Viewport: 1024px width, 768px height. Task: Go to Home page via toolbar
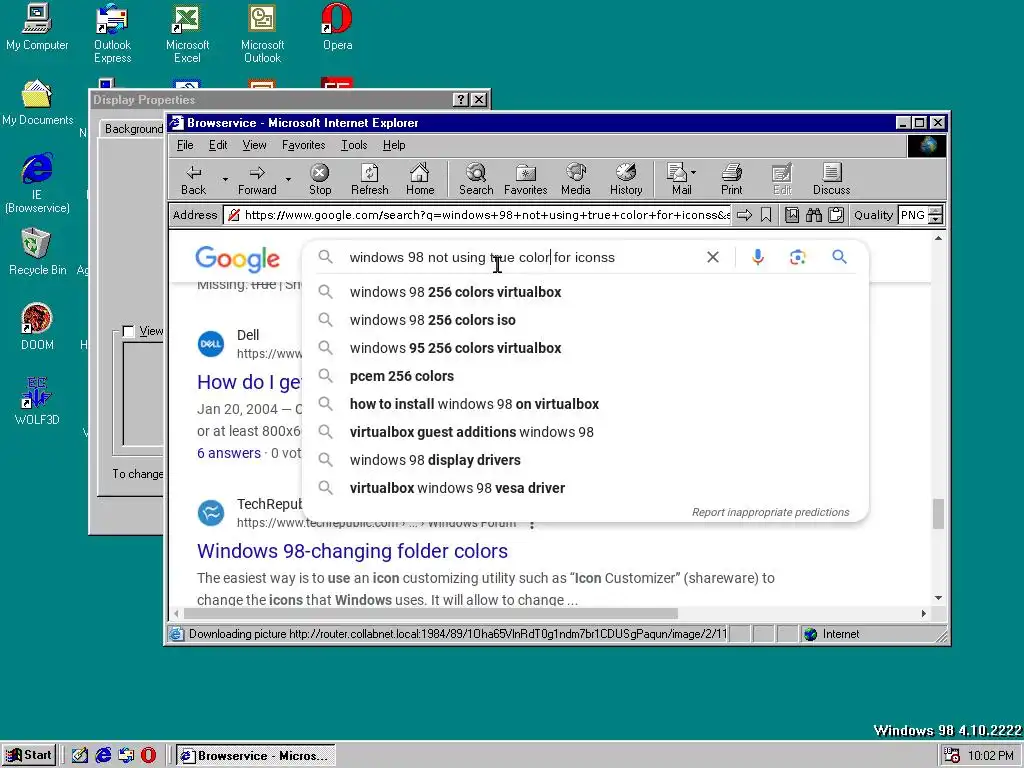420,180
